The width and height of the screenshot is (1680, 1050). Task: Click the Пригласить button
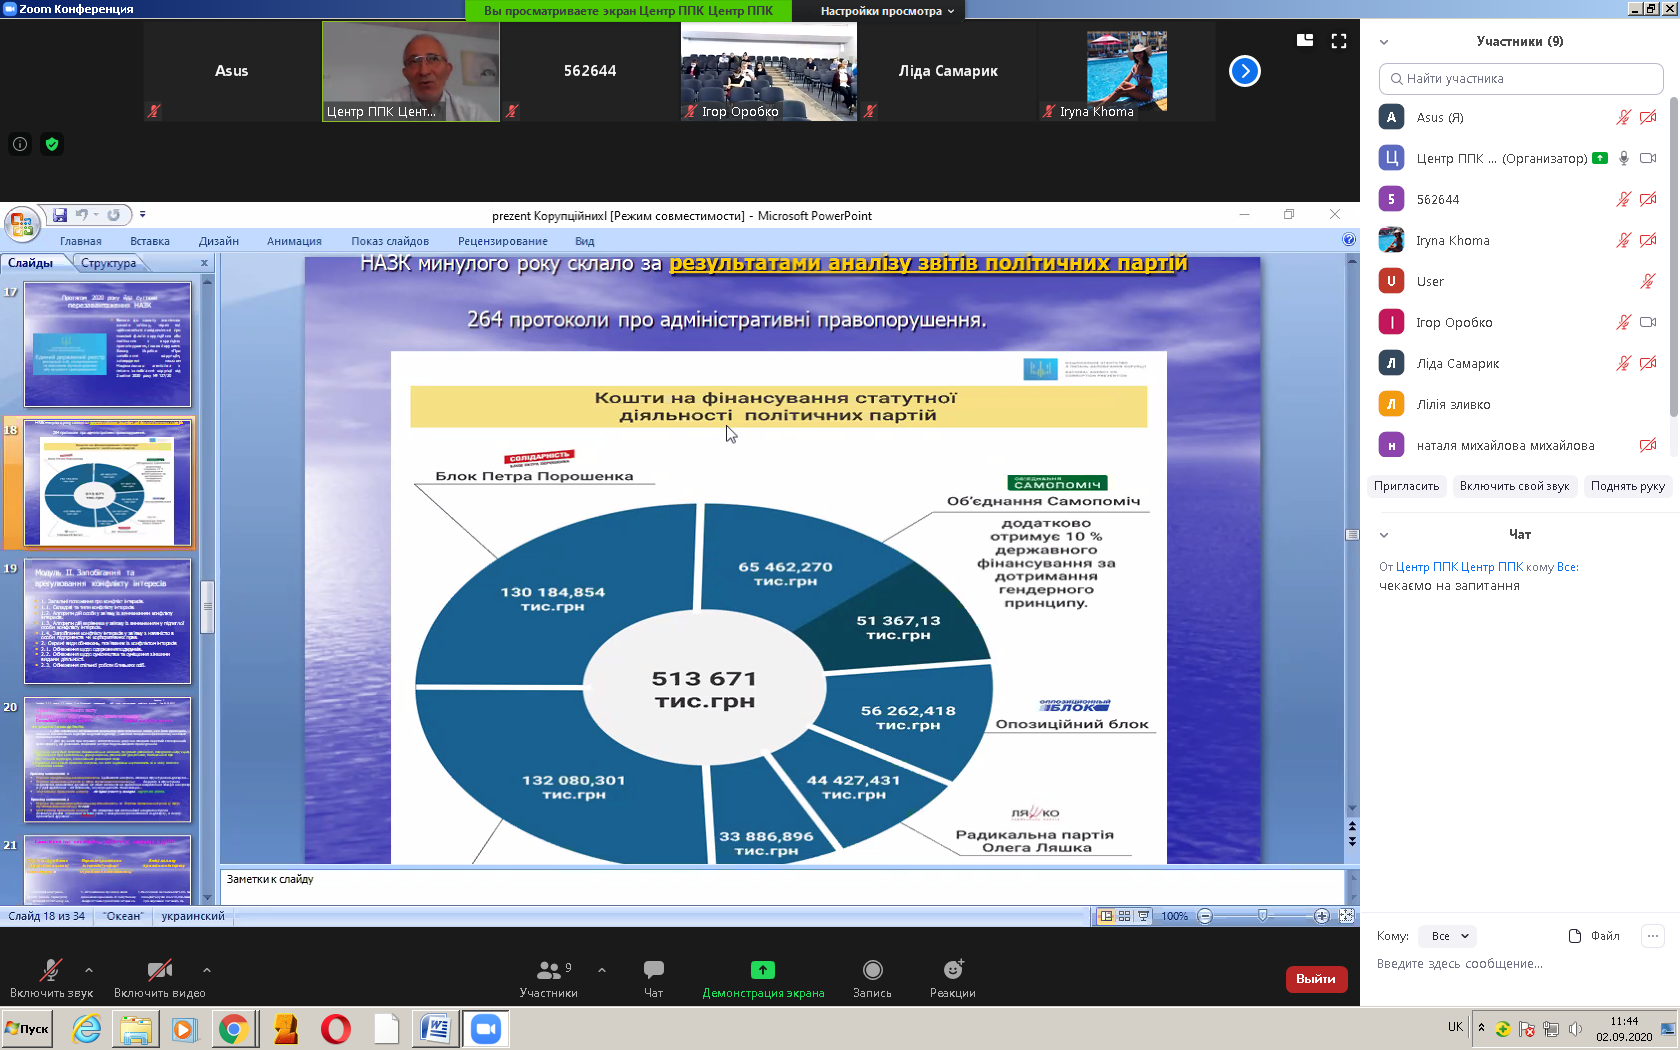point(1407,486)
